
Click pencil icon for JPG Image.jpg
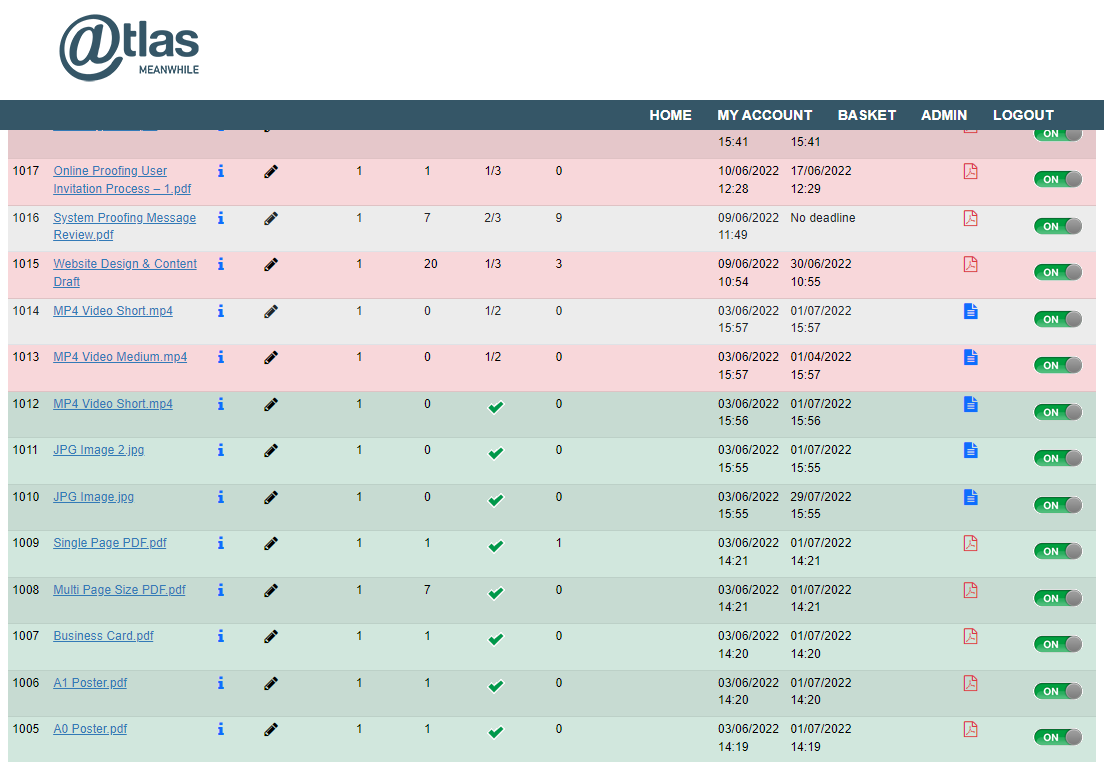pyautogui.click(x=271, y=497)
